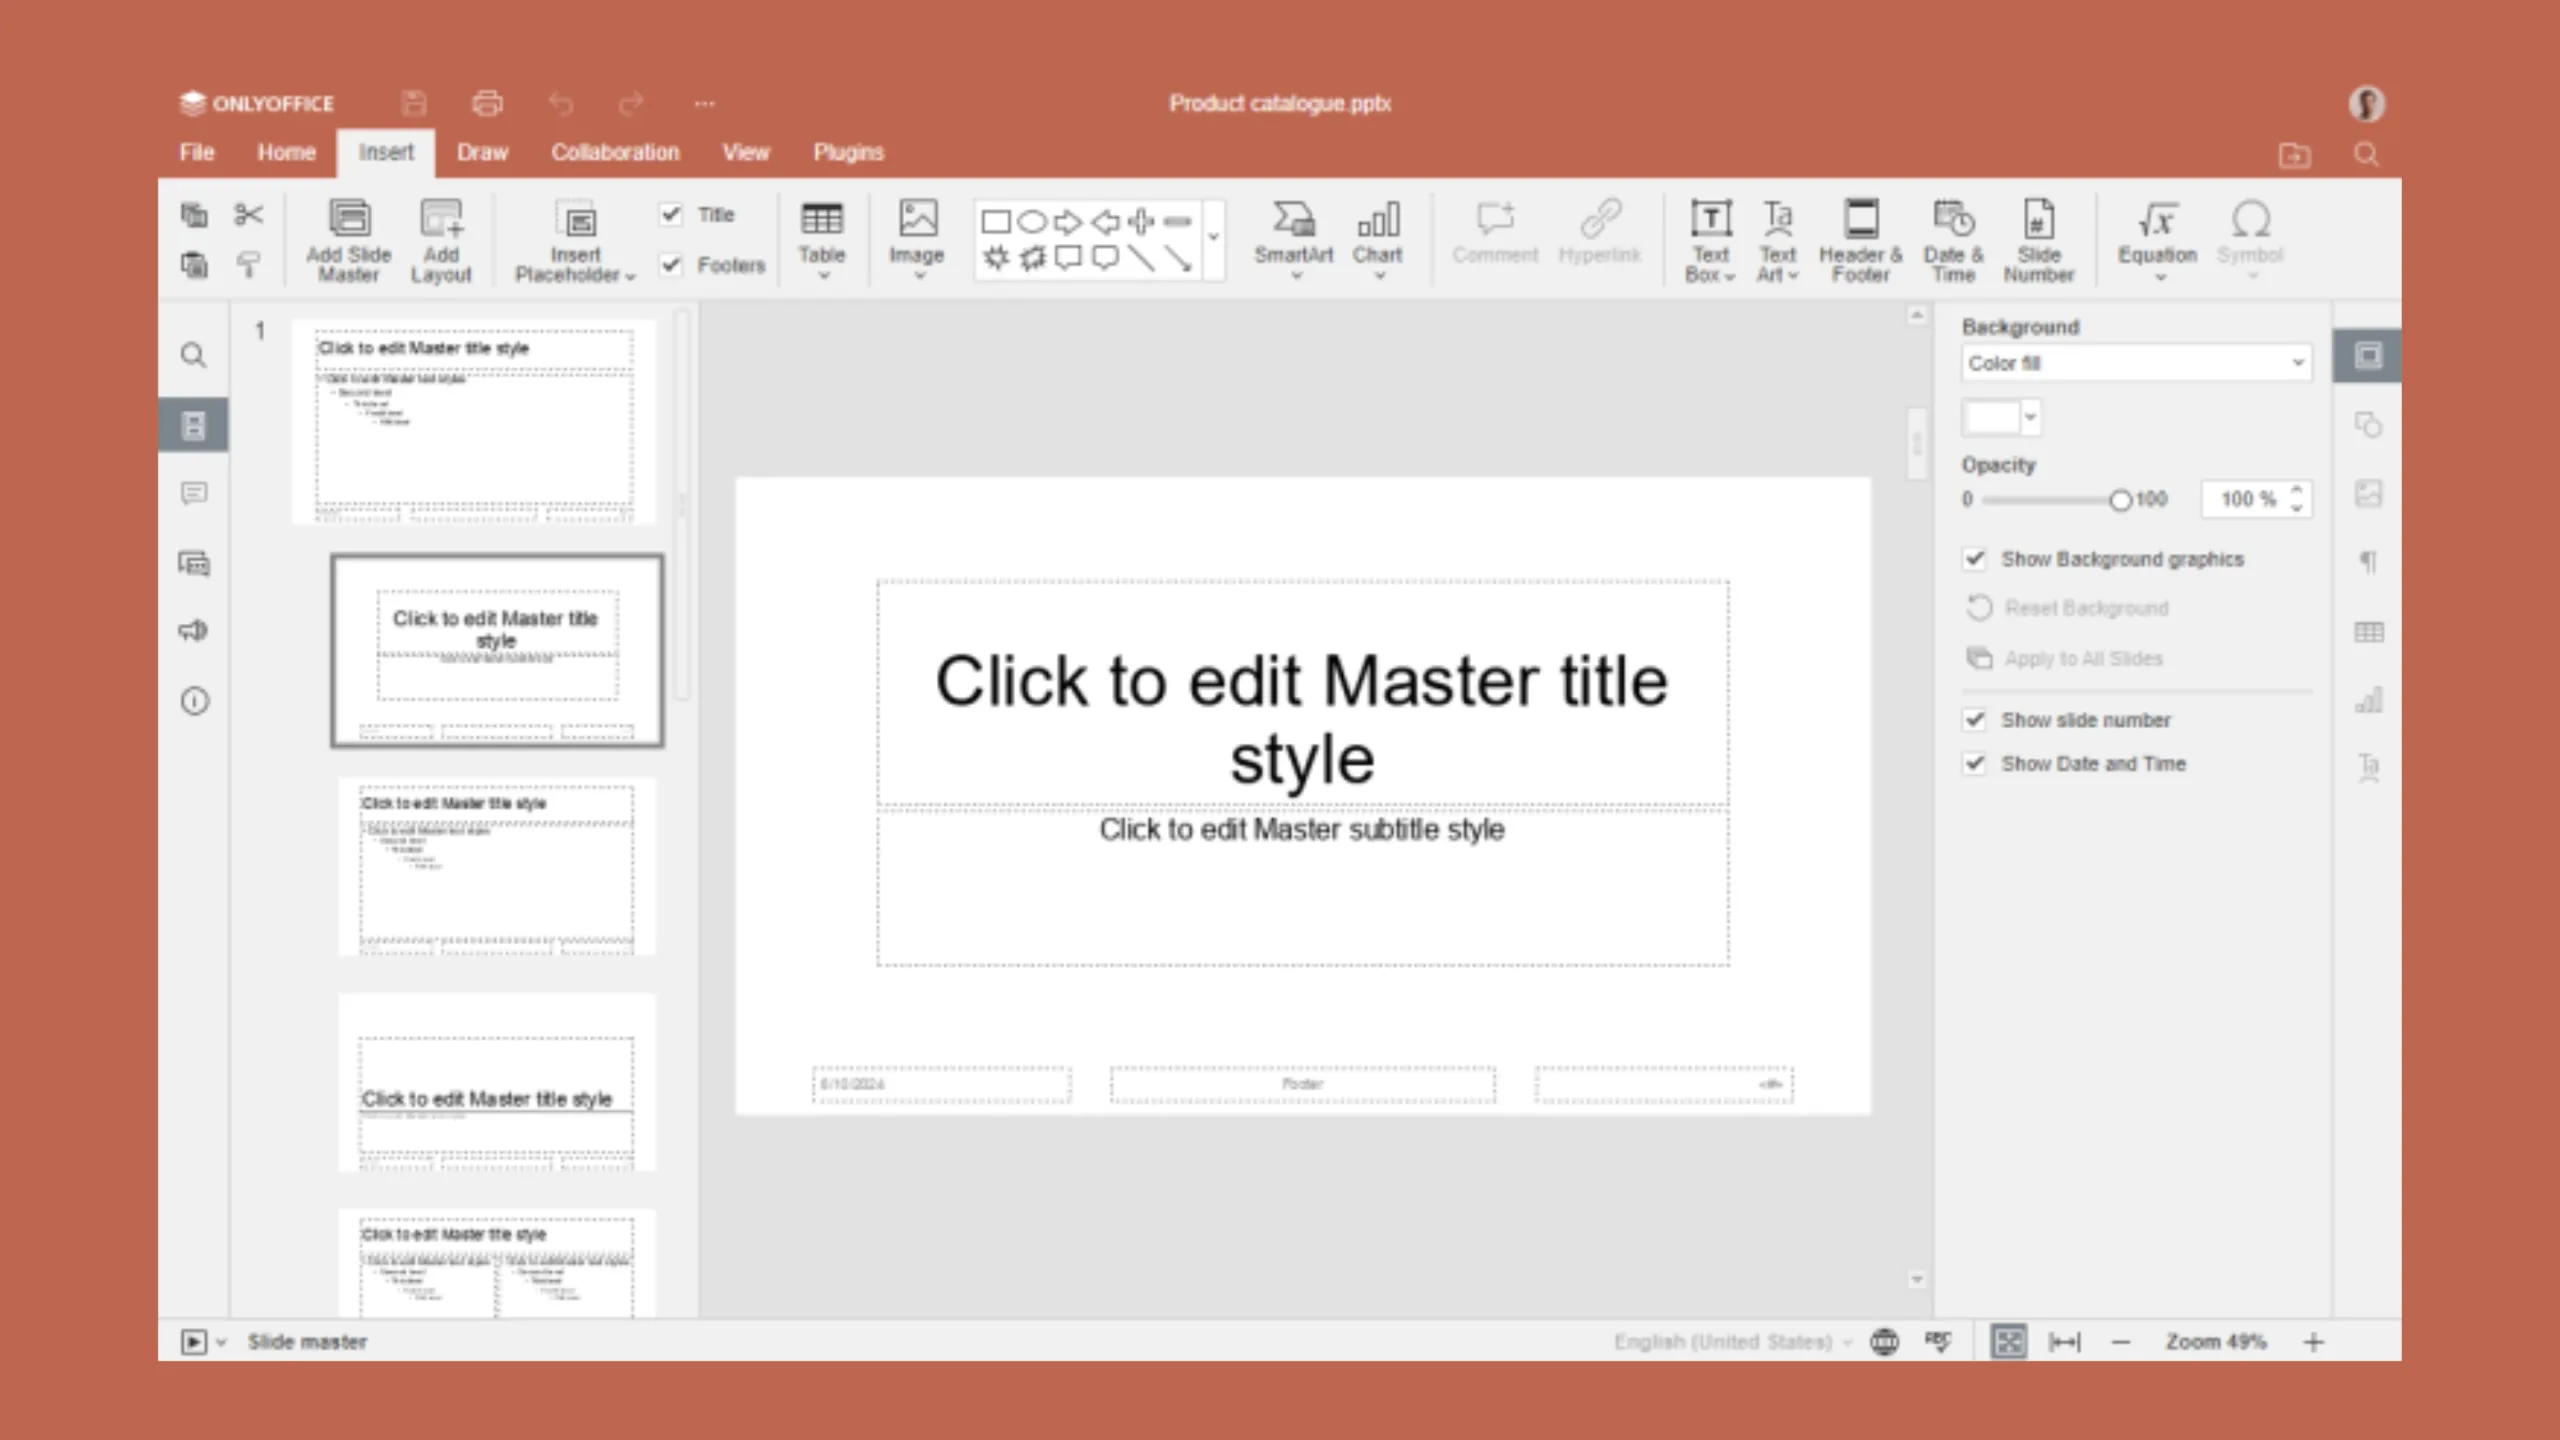Insert SmartArt from the ribbon

click(1294, 240)
